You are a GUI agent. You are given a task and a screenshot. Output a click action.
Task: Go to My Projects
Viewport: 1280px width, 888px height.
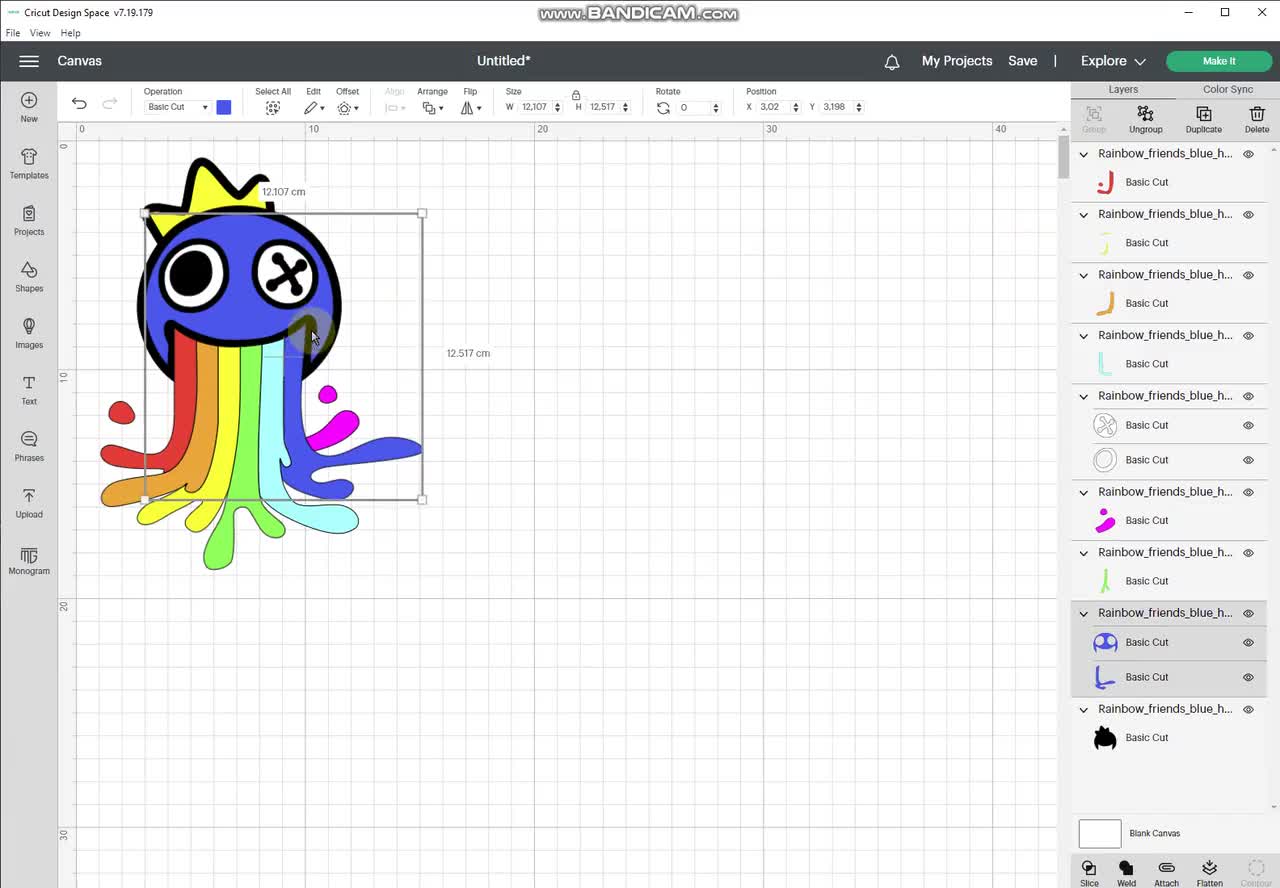pyautogui.click(x=957, y=61)
